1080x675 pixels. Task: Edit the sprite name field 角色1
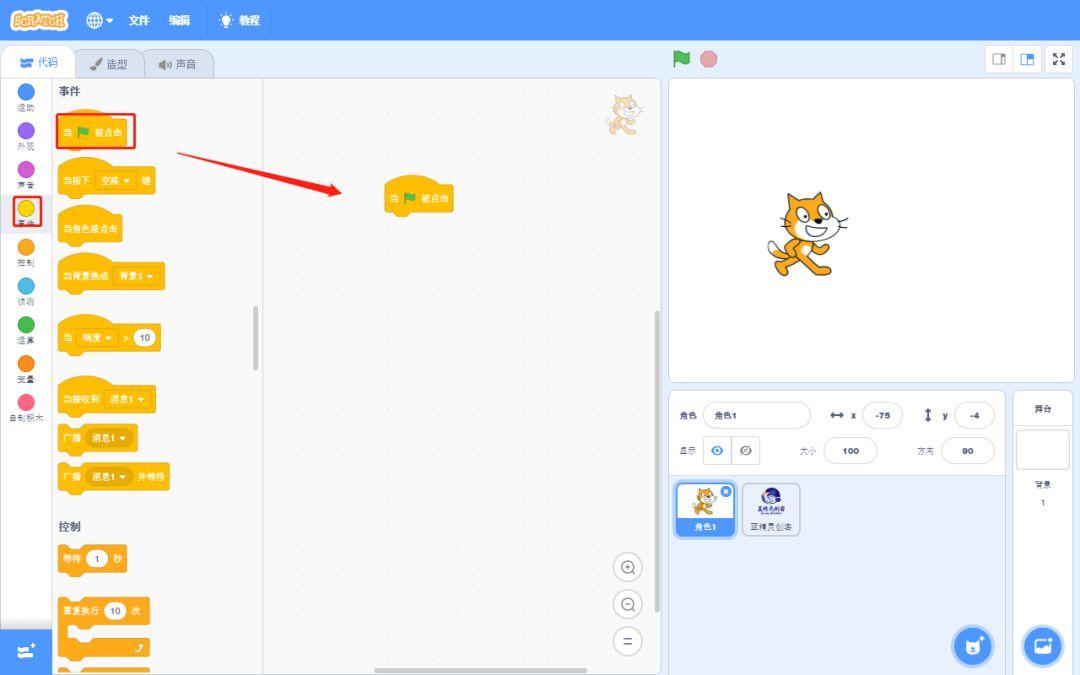[x=756, y=415]
